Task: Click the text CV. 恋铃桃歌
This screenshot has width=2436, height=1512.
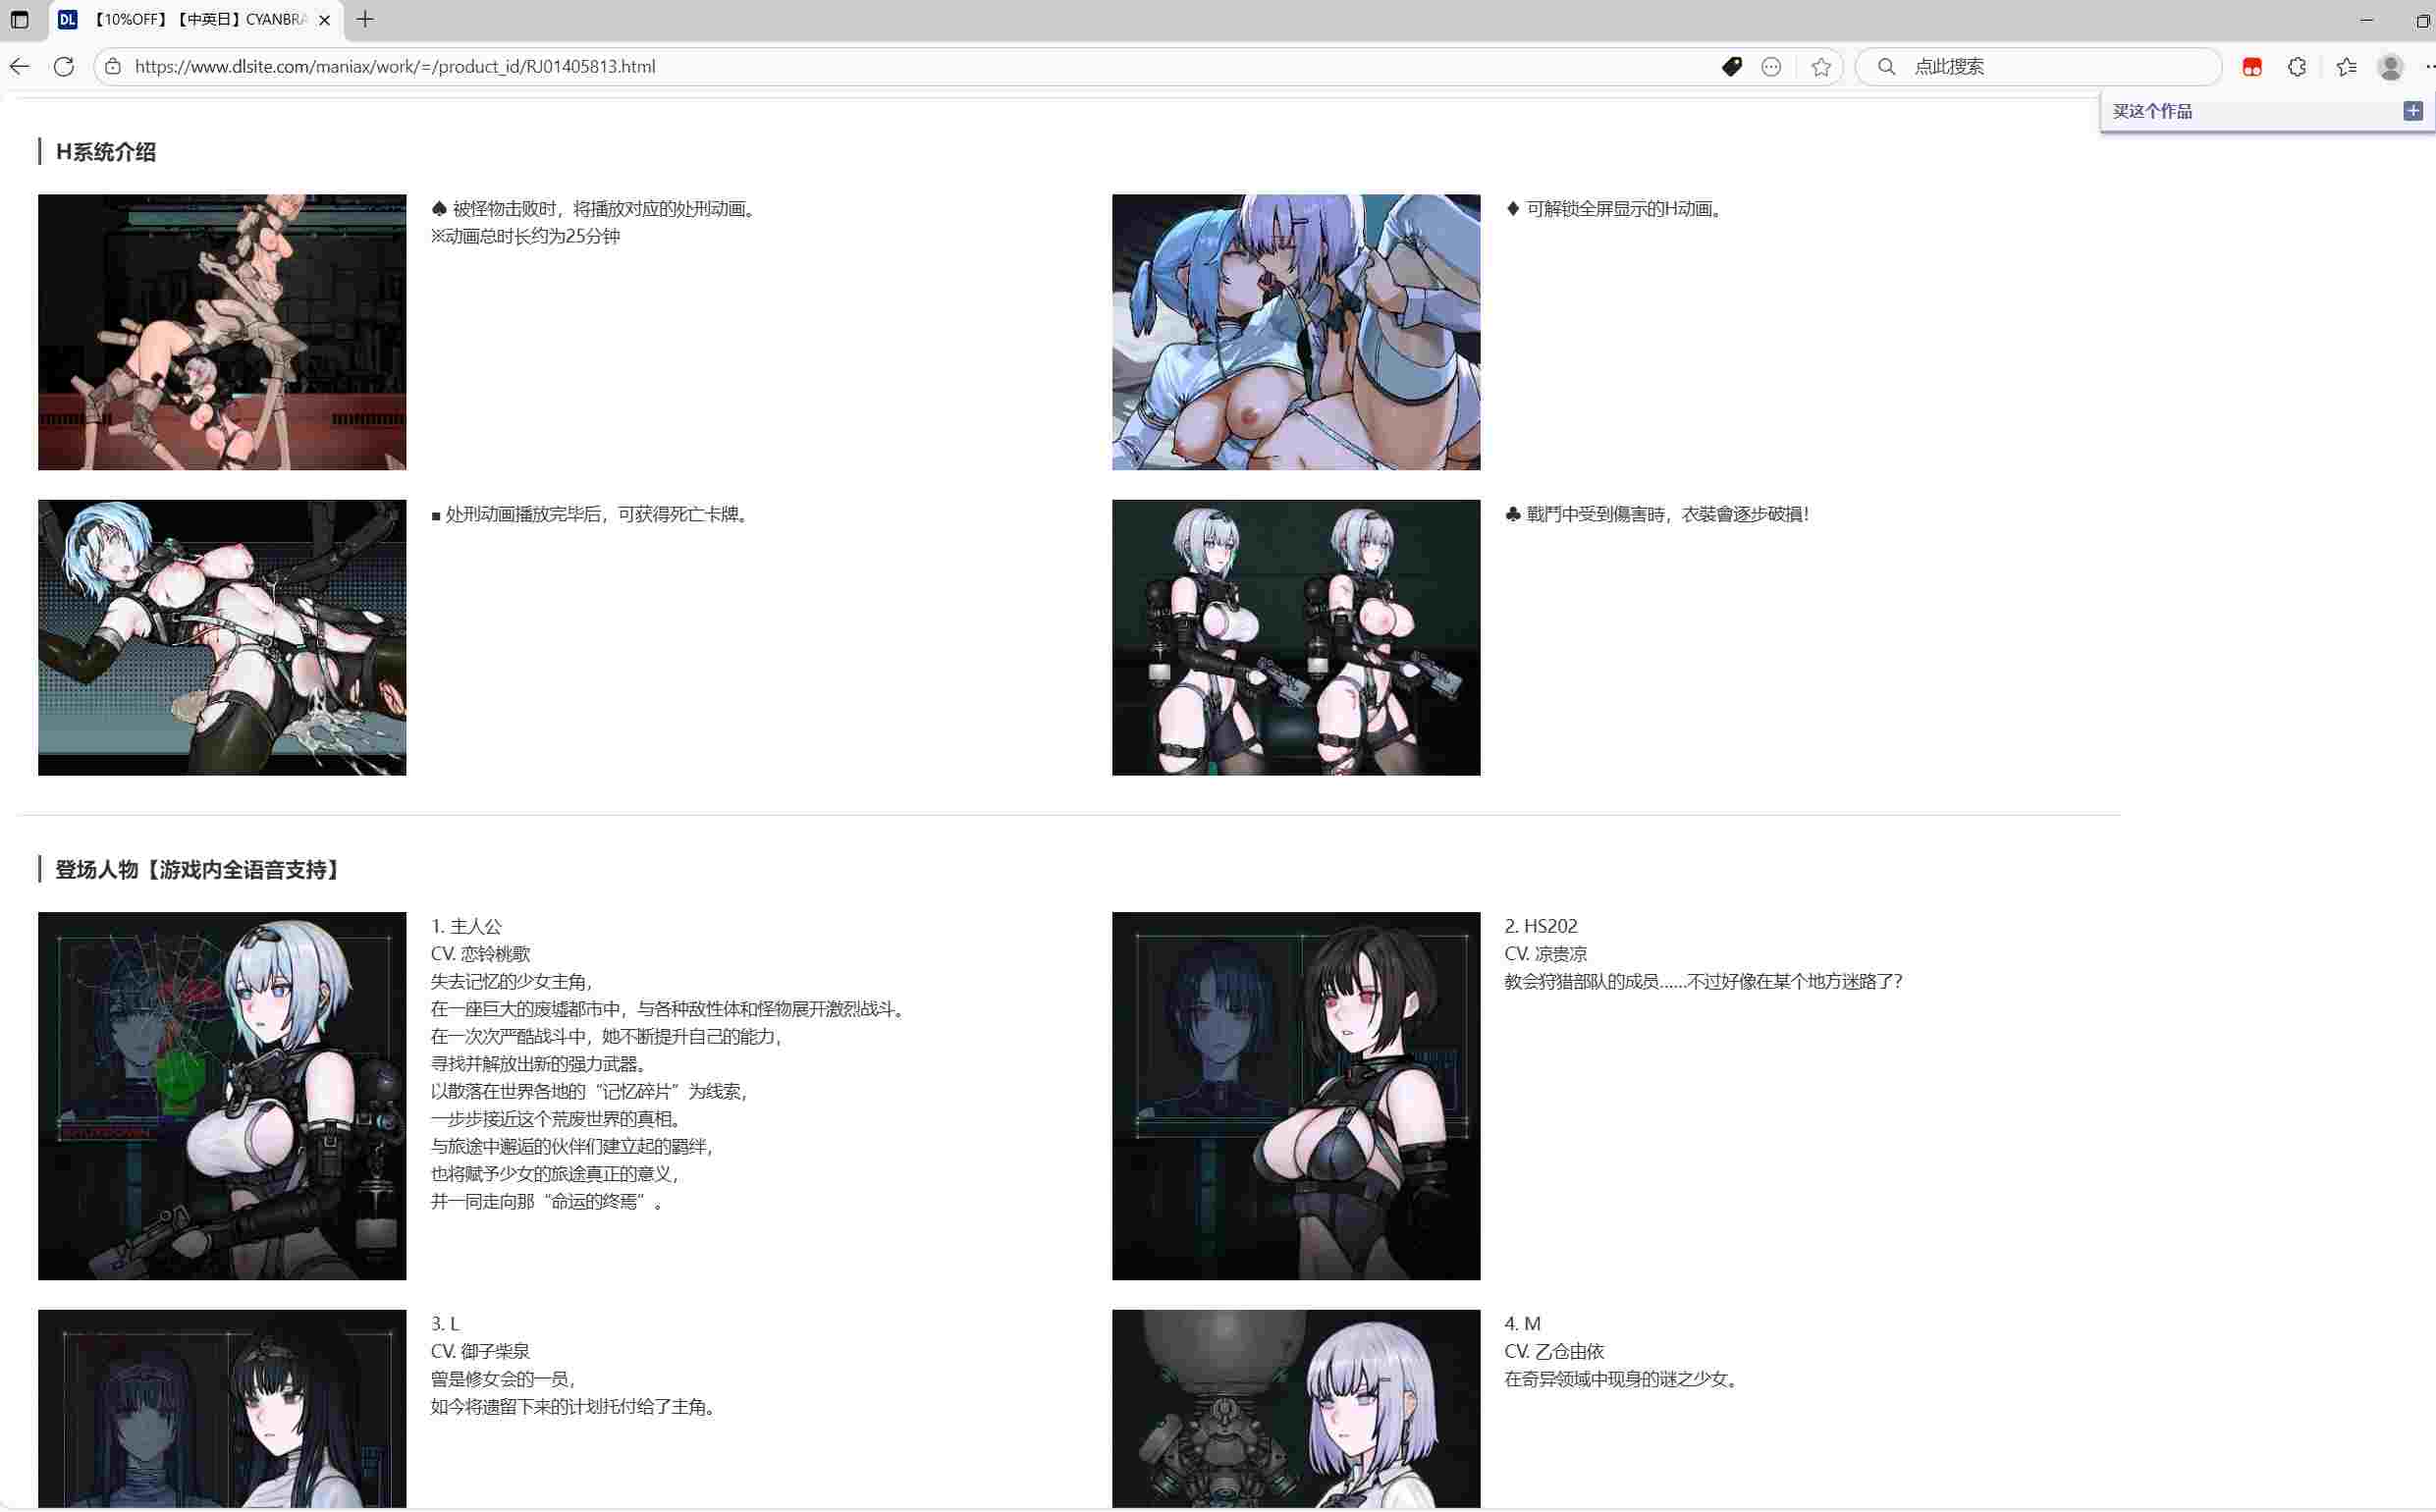Action: pyautogui.click(x=481, y=954)
